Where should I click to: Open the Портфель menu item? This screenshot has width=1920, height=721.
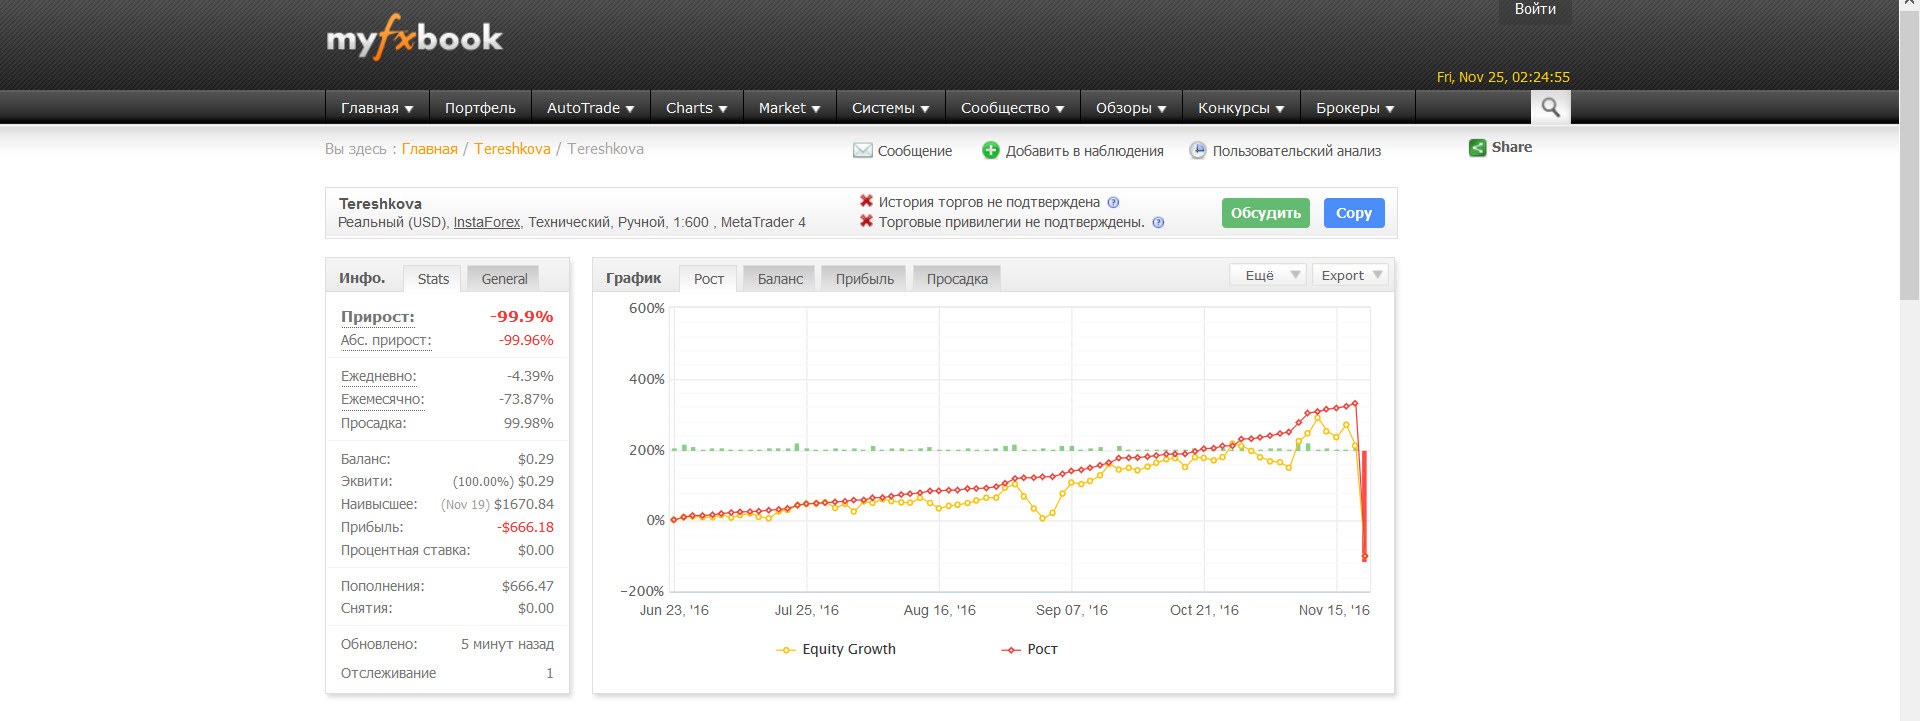480,107
